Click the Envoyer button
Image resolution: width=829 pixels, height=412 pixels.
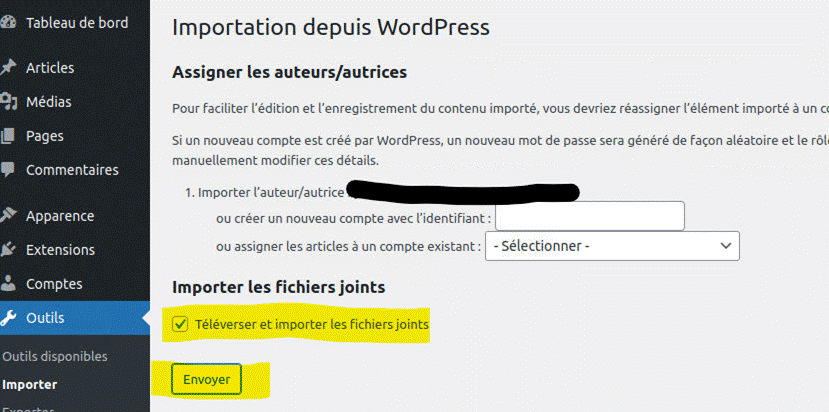click(x=206, y=380)
